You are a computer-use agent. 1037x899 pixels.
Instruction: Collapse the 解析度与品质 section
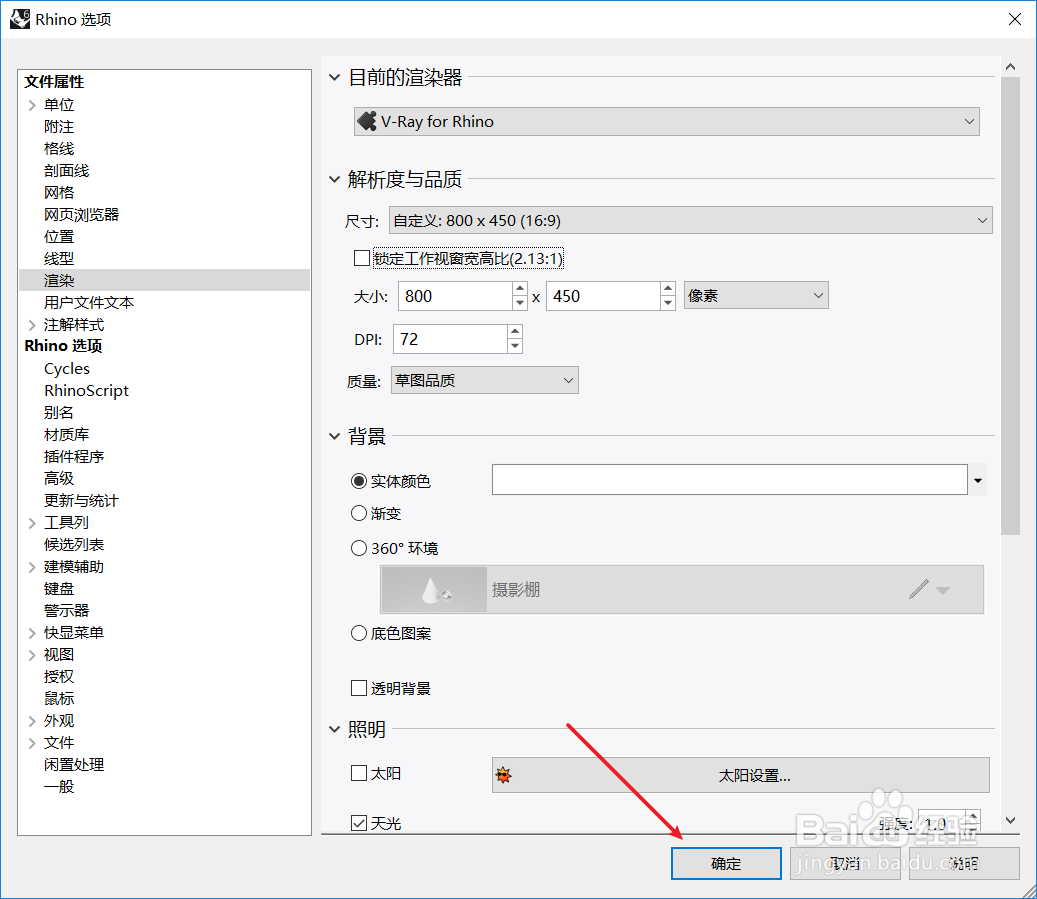pyautogui.click(x=335, y=179)
